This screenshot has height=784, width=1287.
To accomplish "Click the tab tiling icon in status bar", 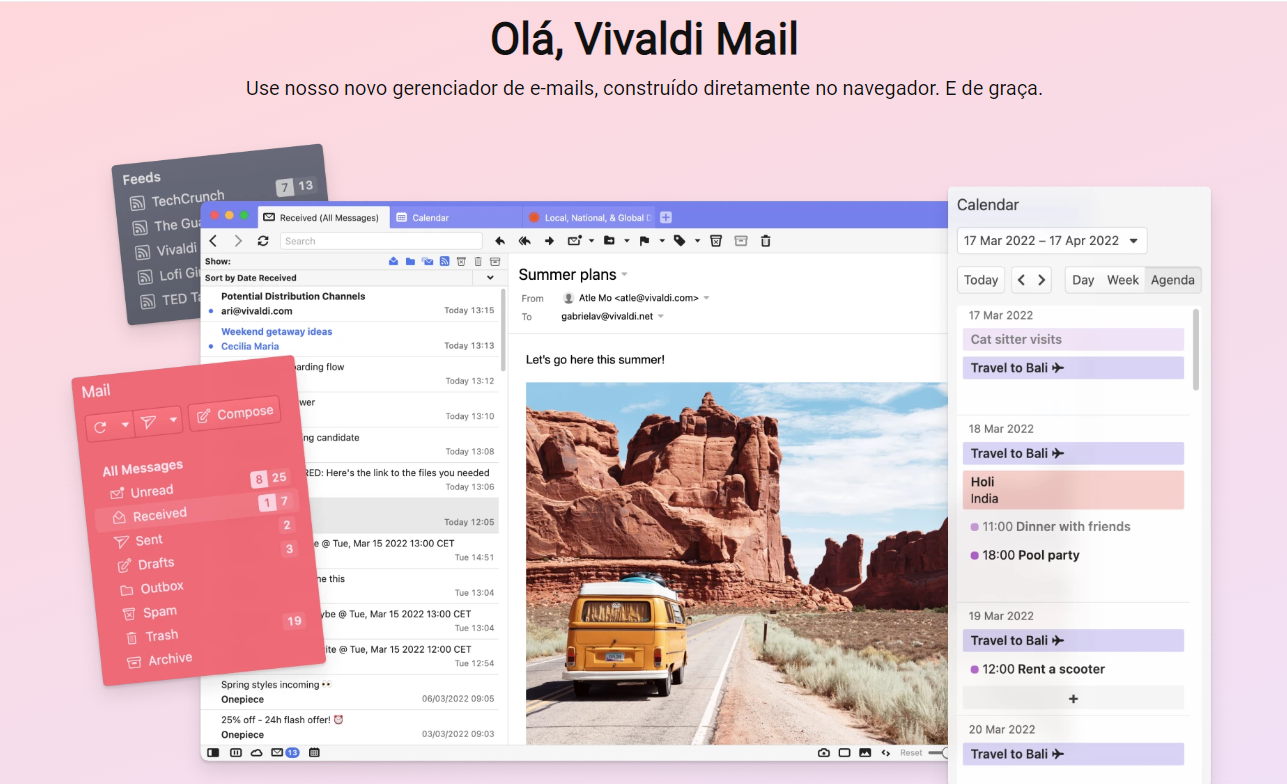I will tap(236, 752).
